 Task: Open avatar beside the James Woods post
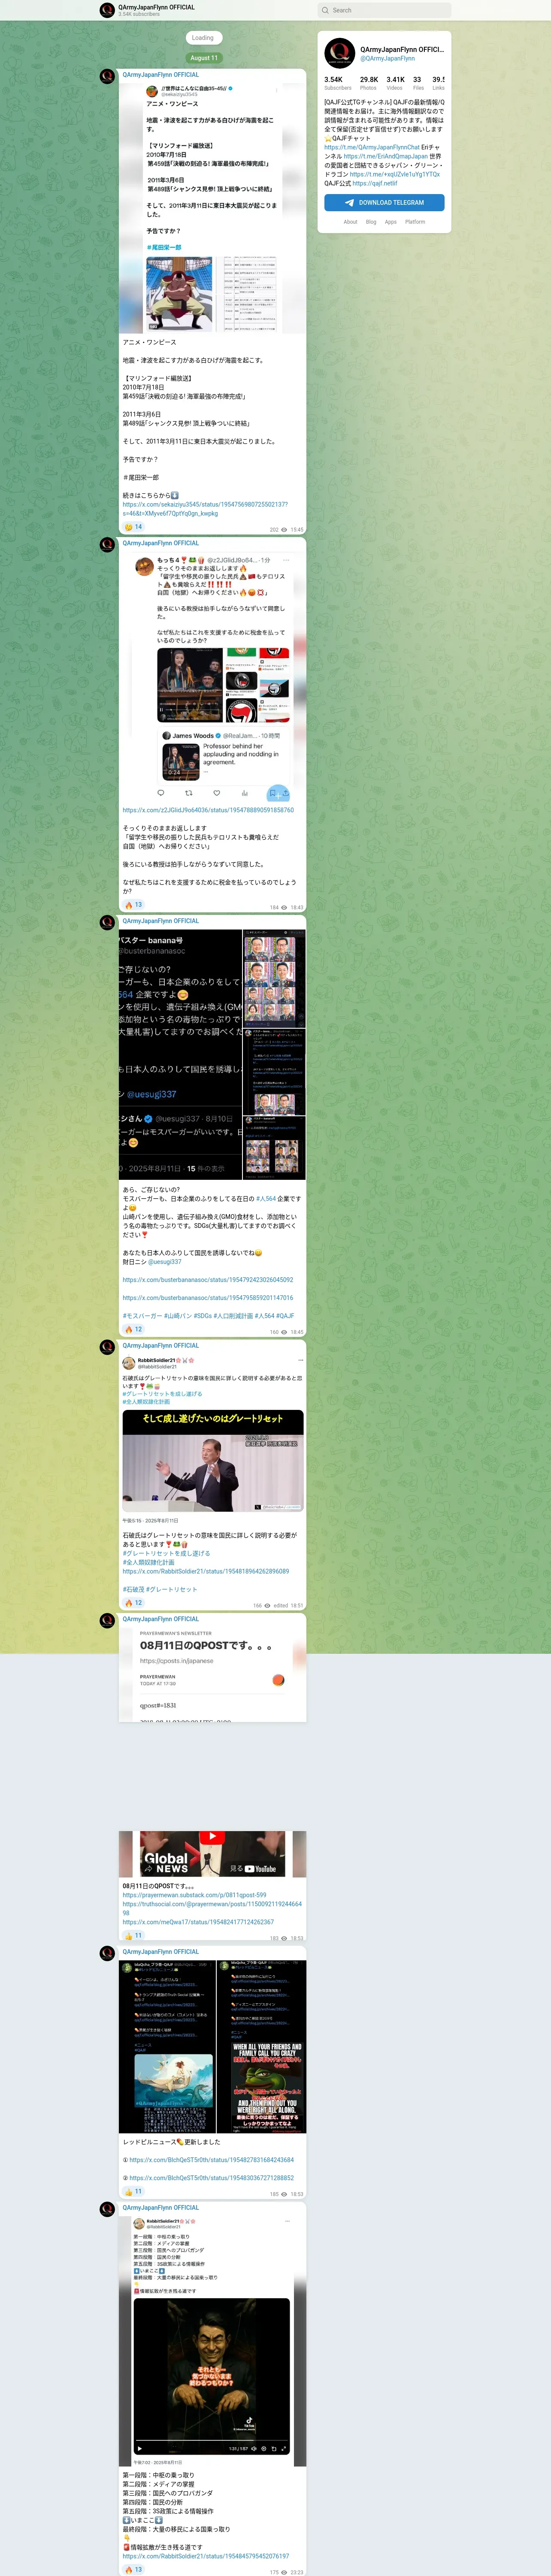(107, 545)
